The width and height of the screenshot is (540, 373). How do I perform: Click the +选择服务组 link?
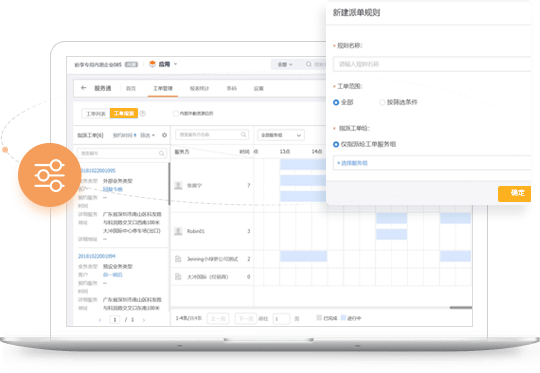(x=352, y=163)
